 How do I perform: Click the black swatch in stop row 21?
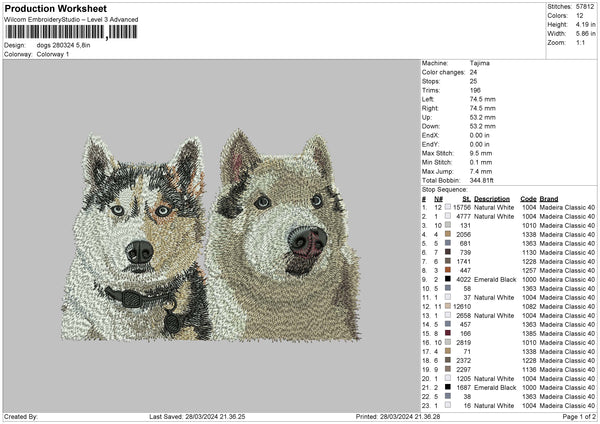coord(448,387)
